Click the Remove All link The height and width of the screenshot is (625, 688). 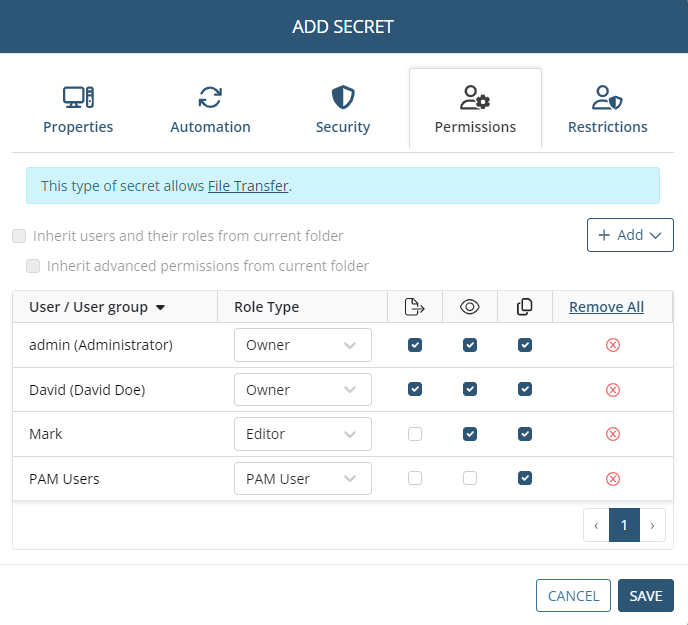606,307
